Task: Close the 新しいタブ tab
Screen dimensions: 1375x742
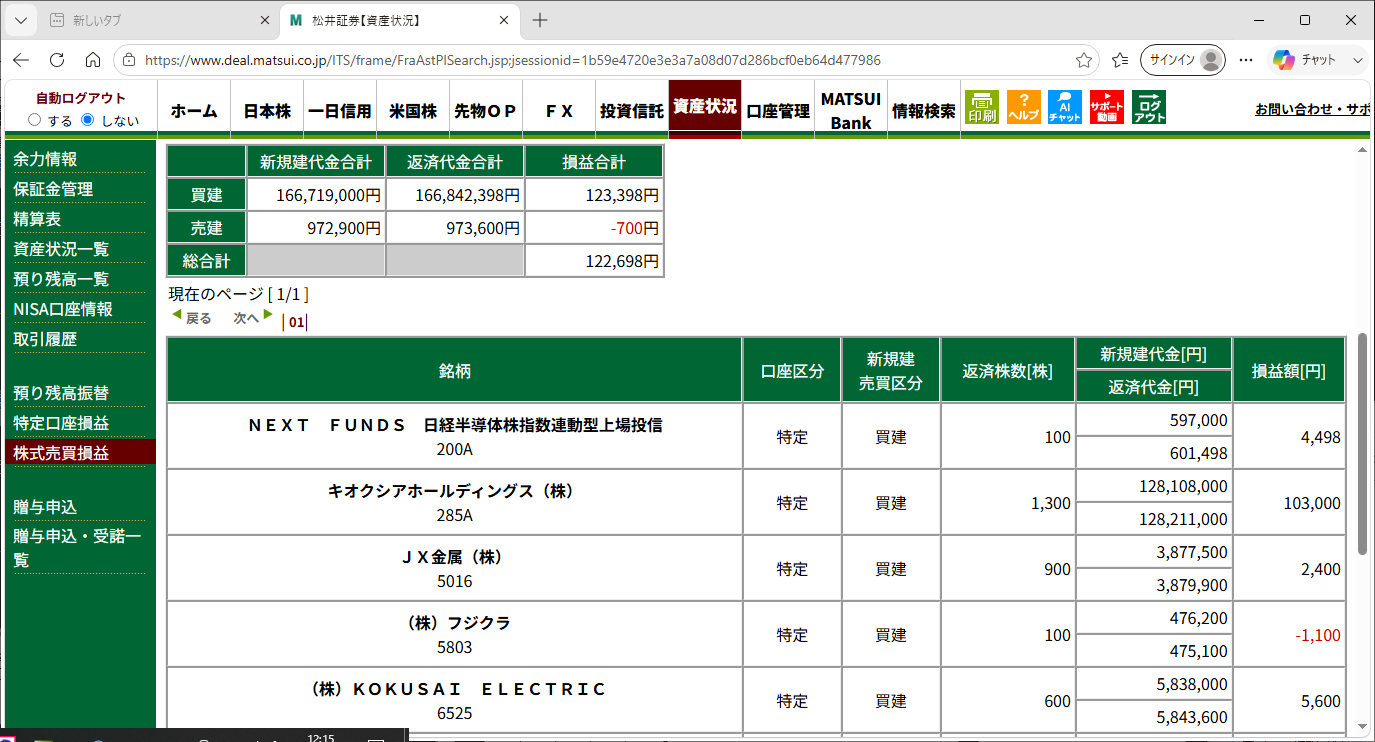Action: 265,20
